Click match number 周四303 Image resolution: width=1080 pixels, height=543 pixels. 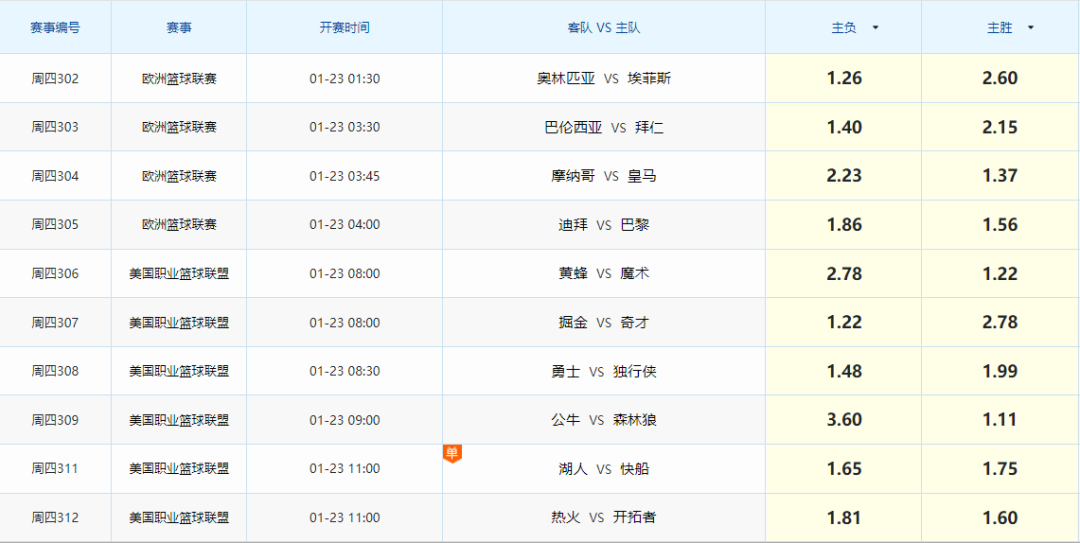point(55,127)
